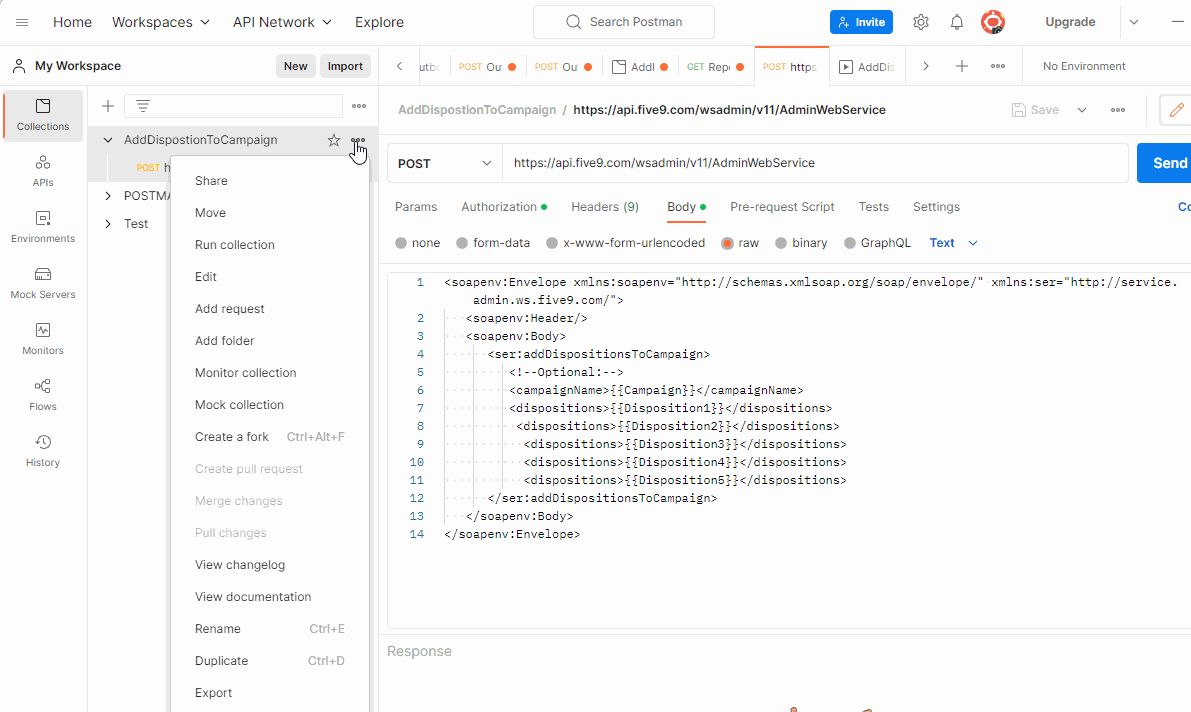
Task: Open the No Environment selector
Action: pos(1084,66)
